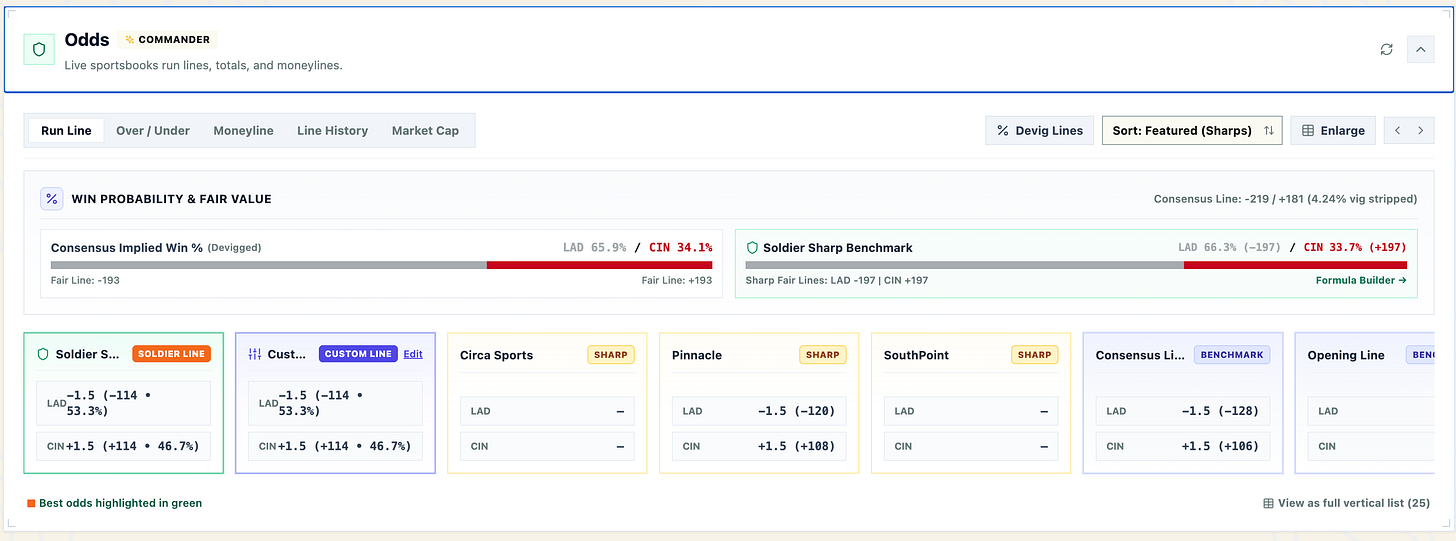Screen dimensions: 1456x541
Task: Click the Consensus Implied Win % bar
Action: point(381,265)
